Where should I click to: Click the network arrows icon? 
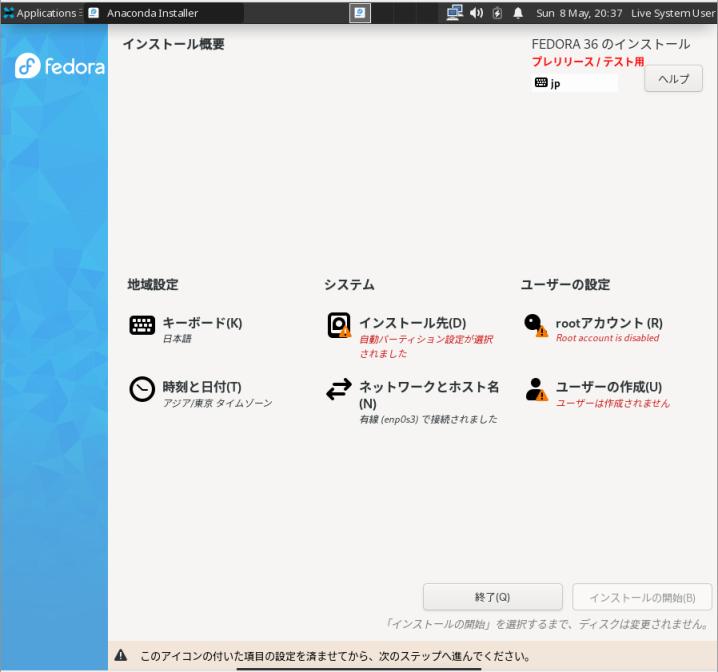pyautogui.click(x=339, y=389)
